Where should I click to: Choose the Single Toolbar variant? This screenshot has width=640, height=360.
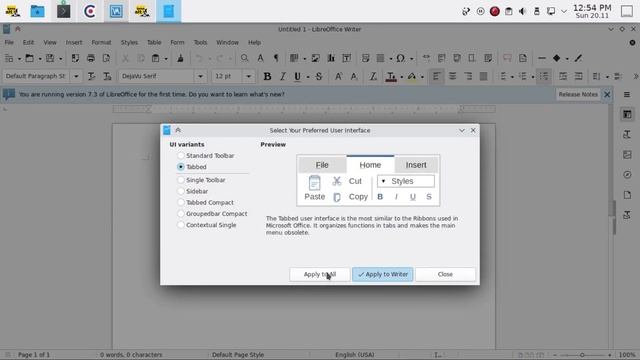click(x=201, y=180)
